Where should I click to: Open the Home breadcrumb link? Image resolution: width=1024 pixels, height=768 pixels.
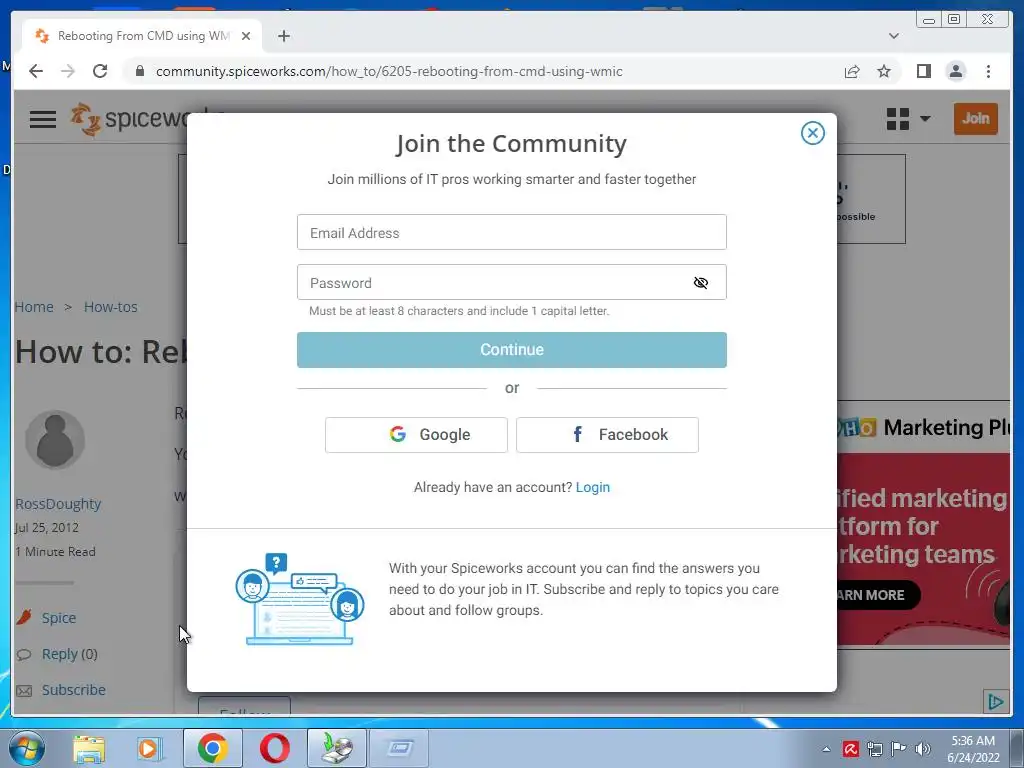[34, 307]
